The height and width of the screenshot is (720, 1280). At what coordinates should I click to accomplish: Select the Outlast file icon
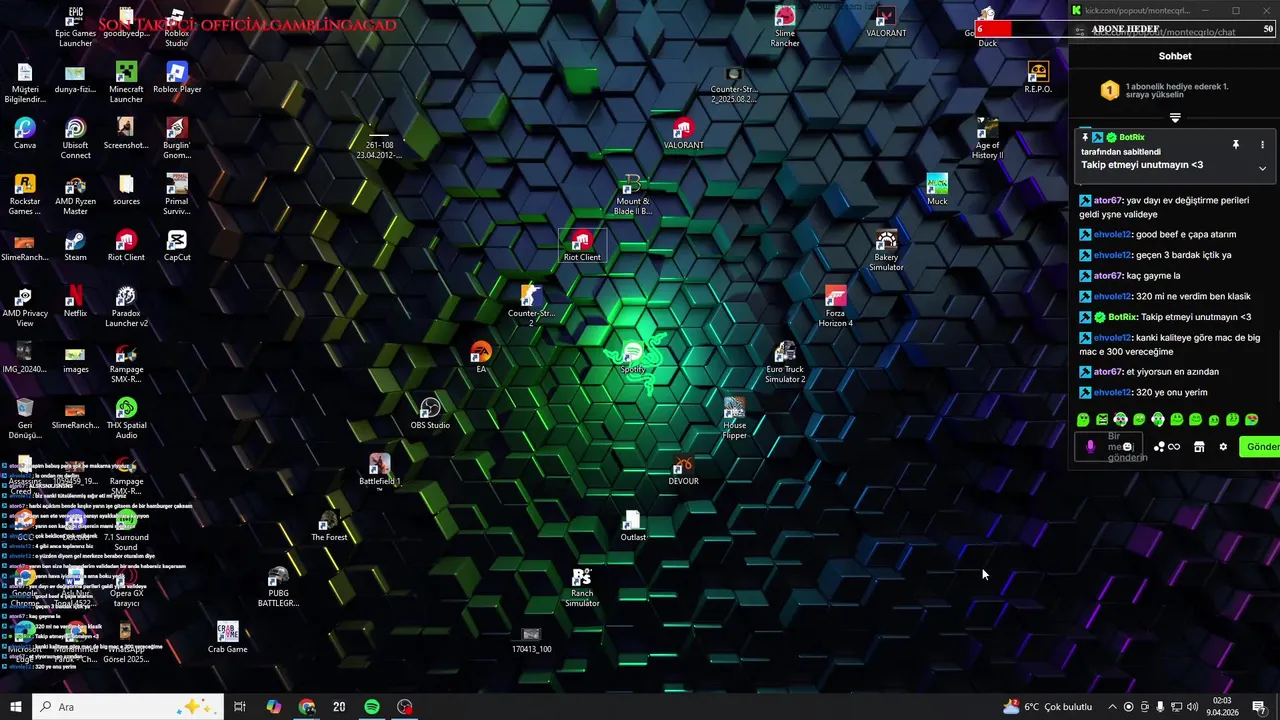click(632, 526)
